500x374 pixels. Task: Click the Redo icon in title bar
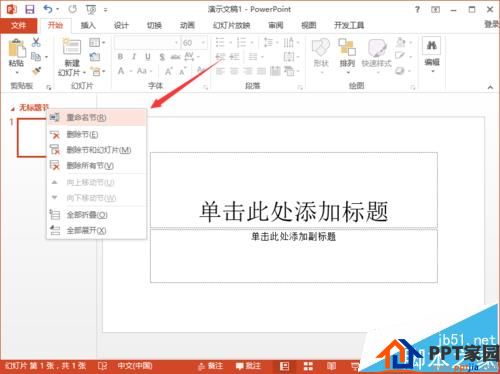(72, 9)
